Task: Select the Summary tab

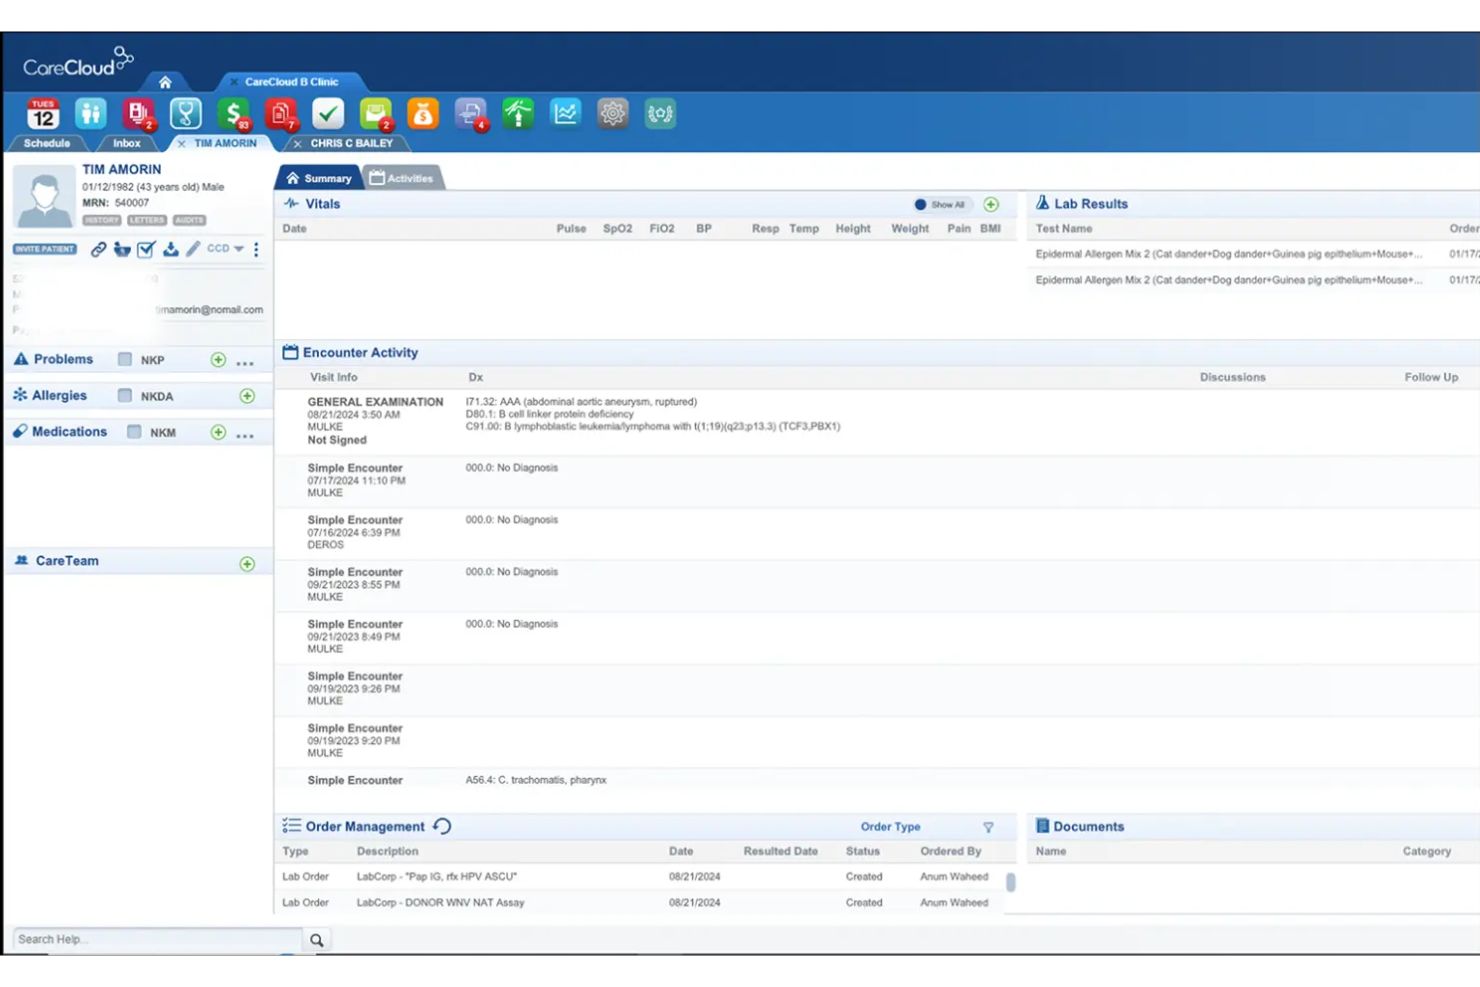Action: point(319,178)
